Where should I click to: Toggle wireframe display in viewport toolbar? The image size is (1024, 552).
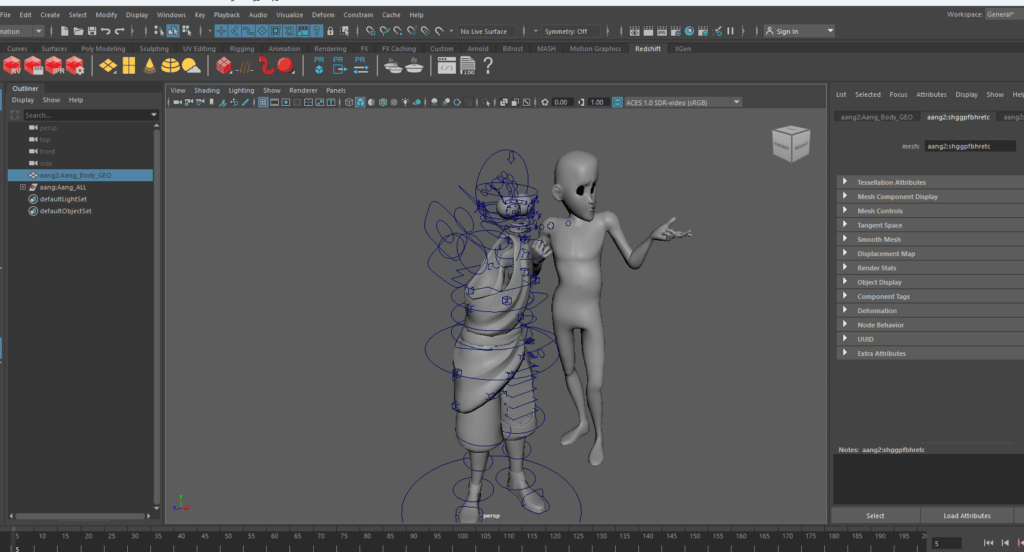click(349, 102)
